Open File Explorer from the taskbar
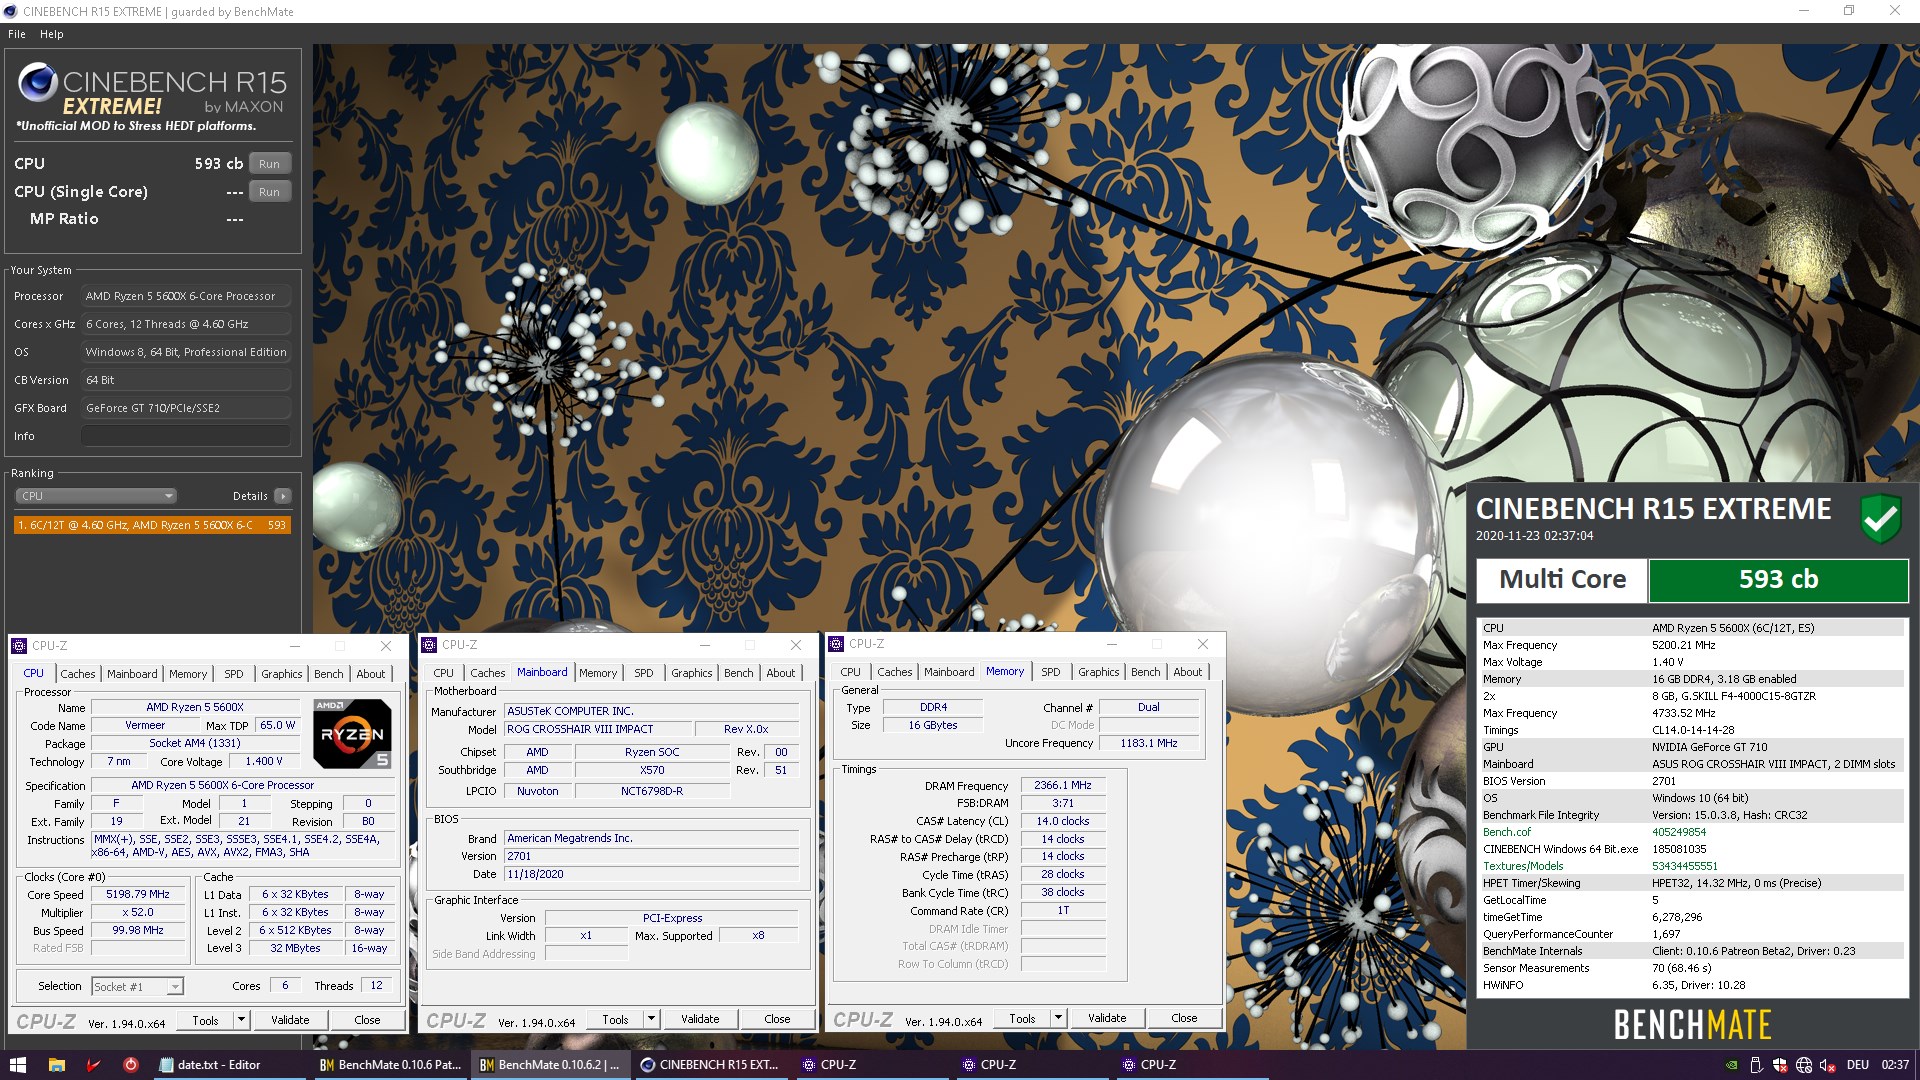Image resolution: width=1920 pixels, height=1080 pixels. [x=57, y=1065]
